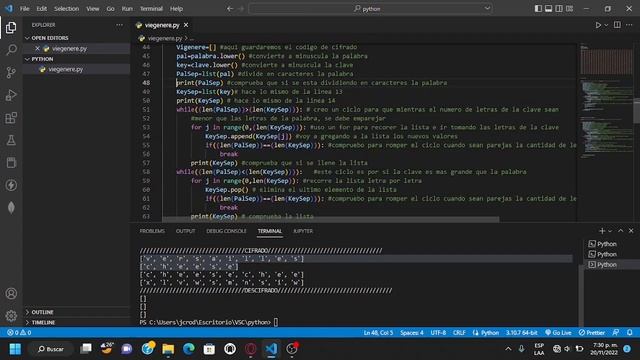The image size is (640, 360).
Task: Click the Prettier status item
Action: [592, 333]
